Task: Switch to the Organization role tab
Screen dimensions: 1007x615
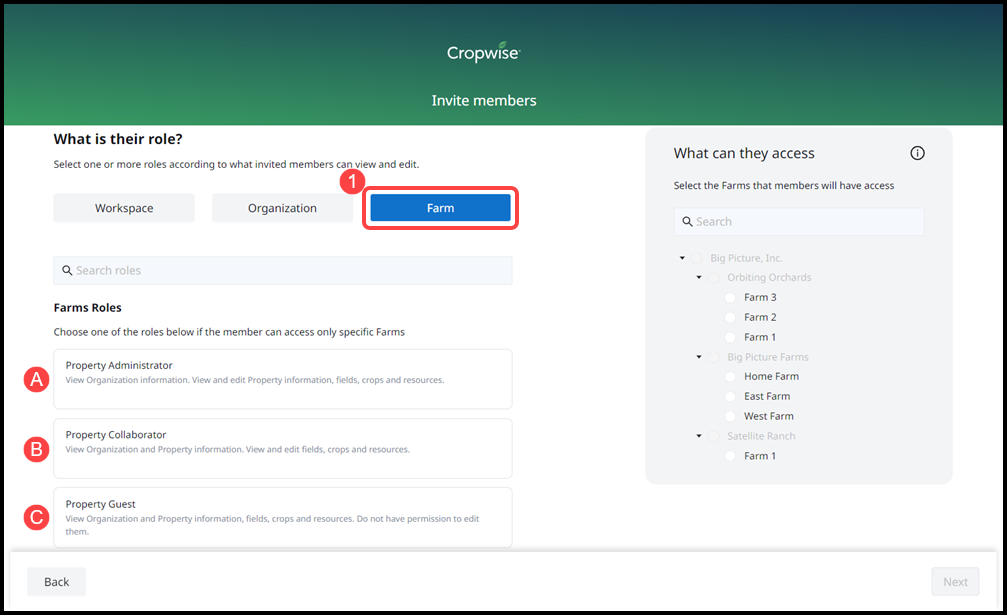Action: [282, 208]
